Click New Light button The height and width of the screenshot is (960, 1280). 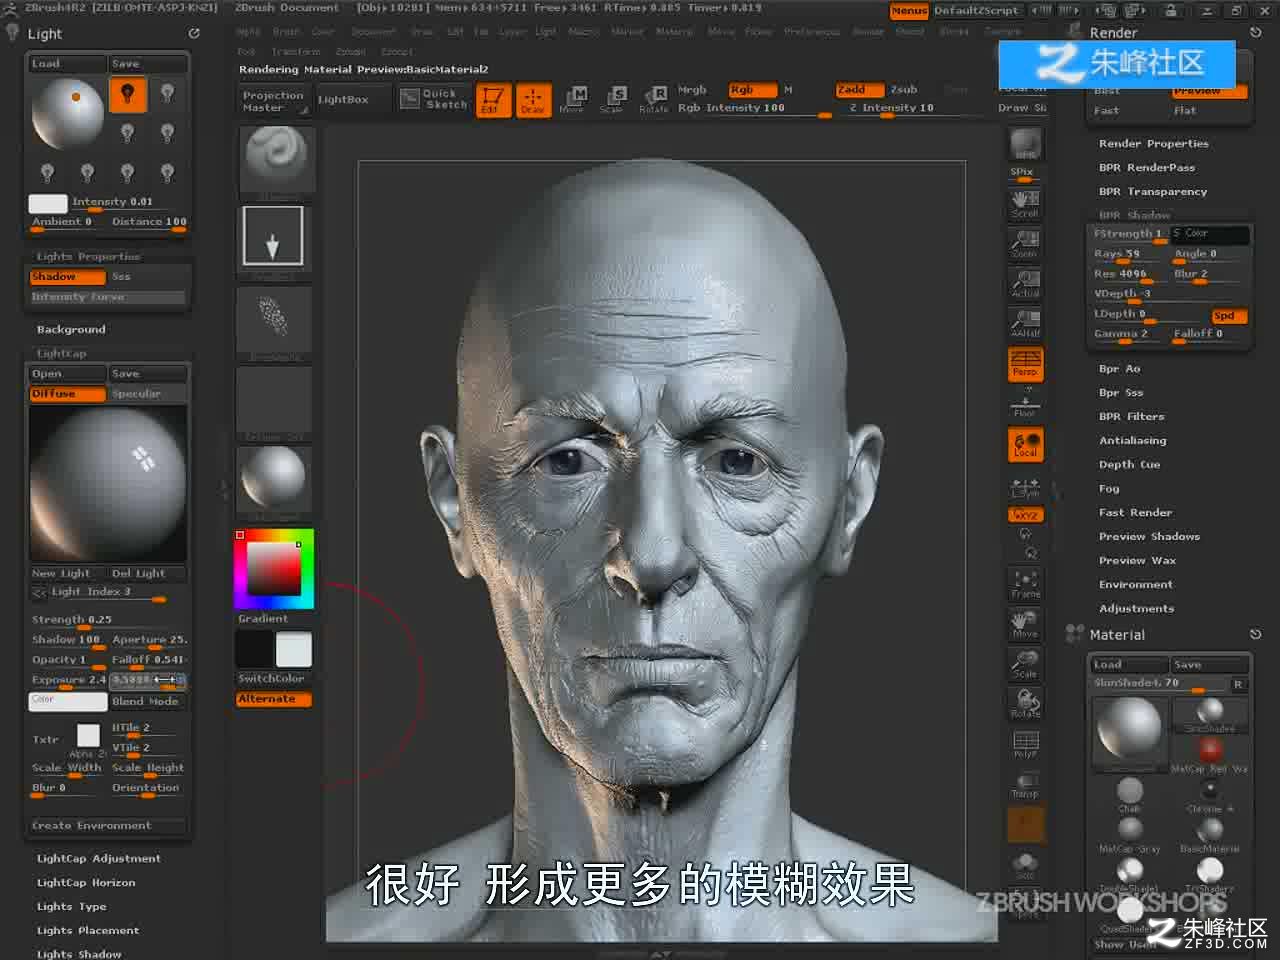tap(67, 573)
